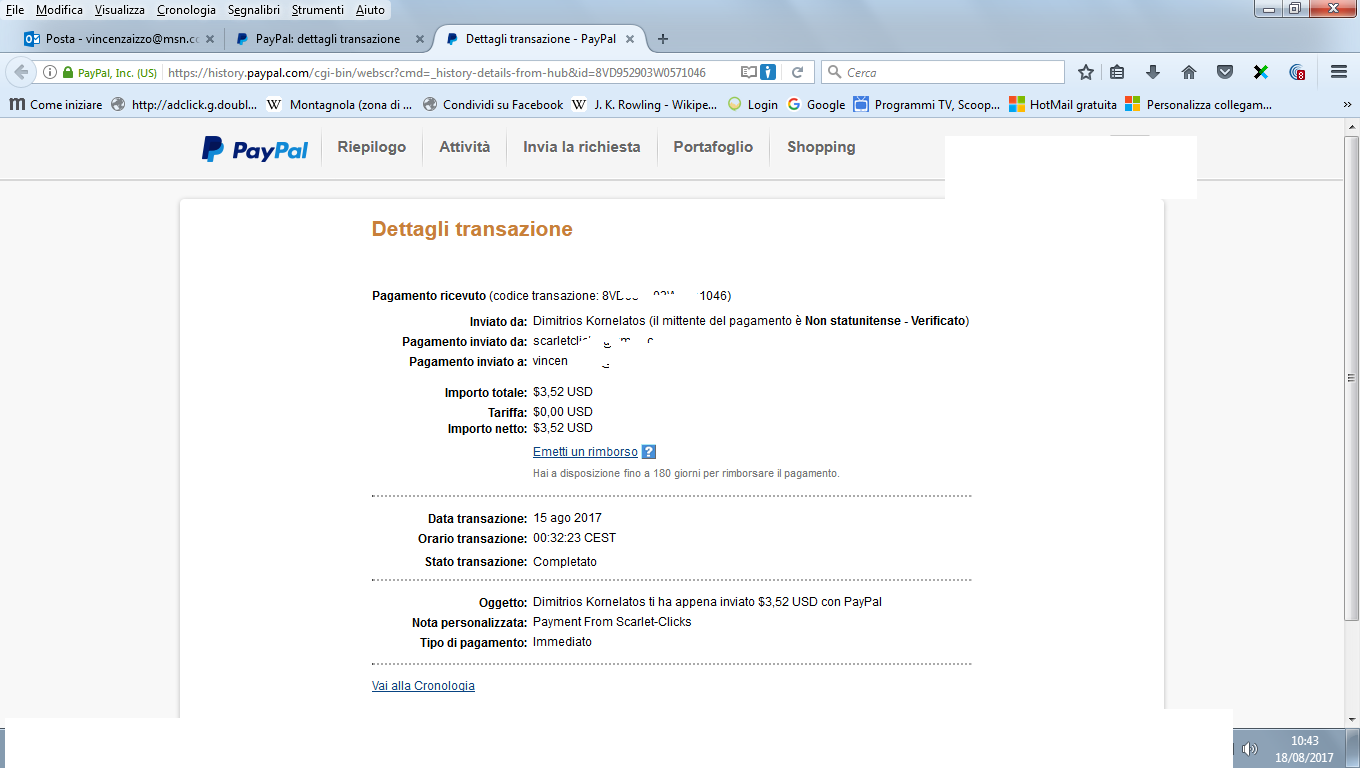Reload the page with refresh icon
Screen dimensions: 1360x768
[x=797, y=72]
